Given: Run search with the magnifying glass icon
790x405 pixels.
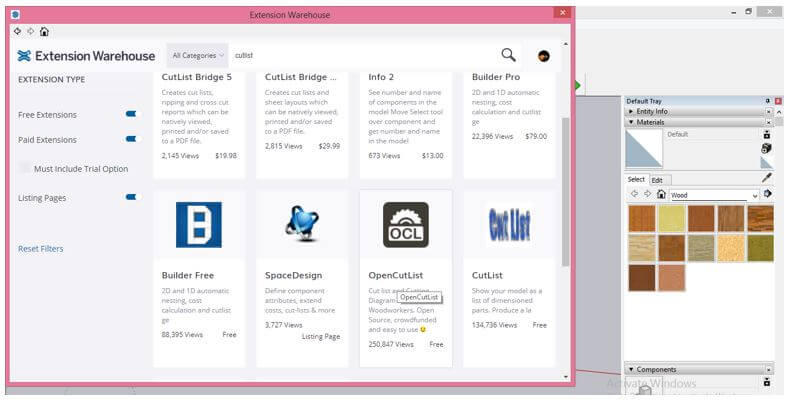Looking at the screenshot, I should tap(508, 55).
